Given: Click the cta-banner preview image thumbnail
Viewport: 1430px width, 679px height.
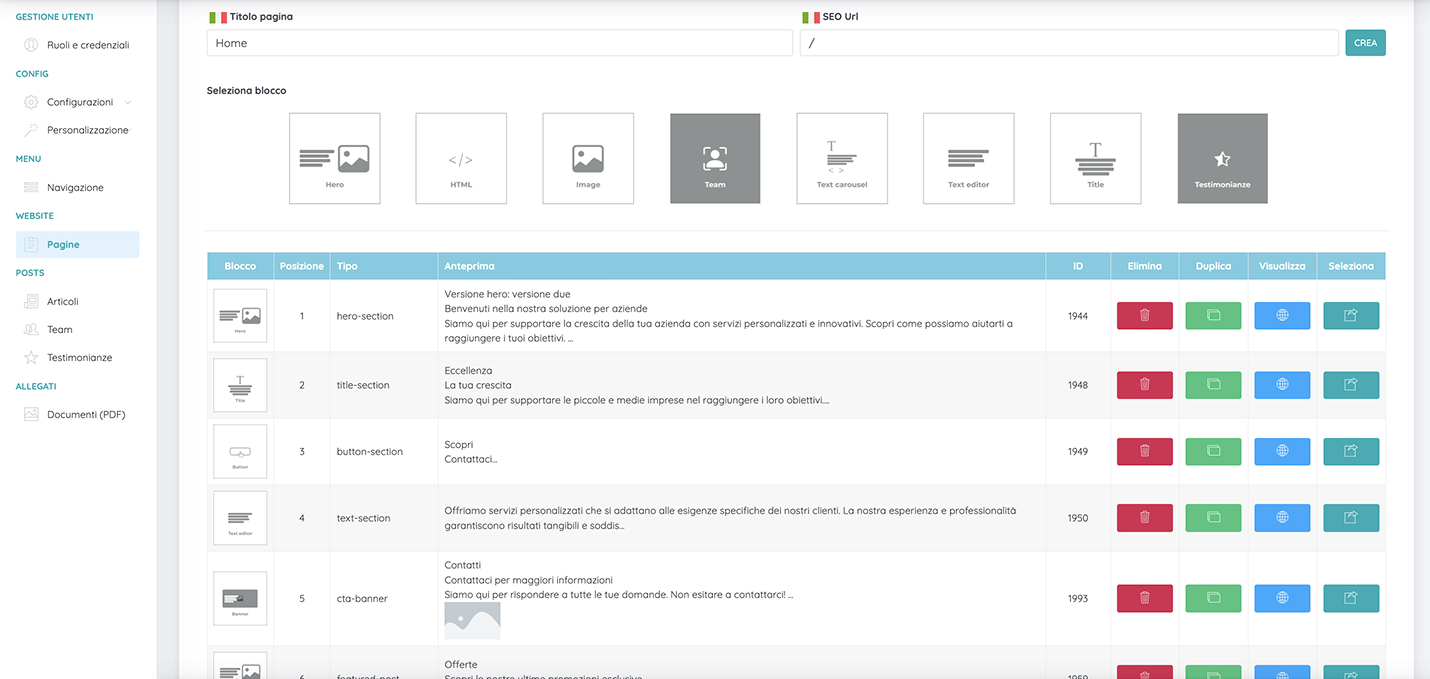Looking at the screenshot, I should point(472,621).
